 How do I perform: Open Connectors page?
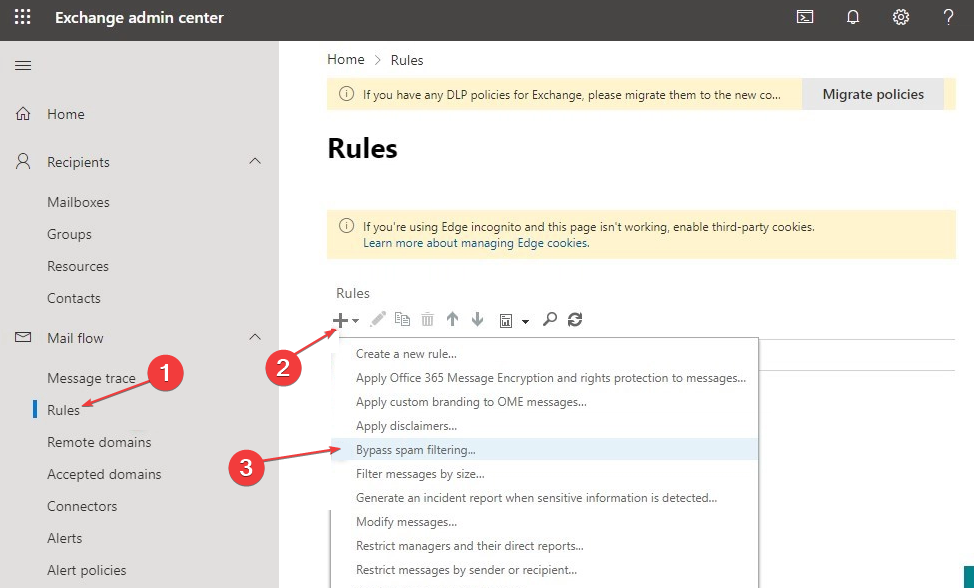click(x=82, y=507)
